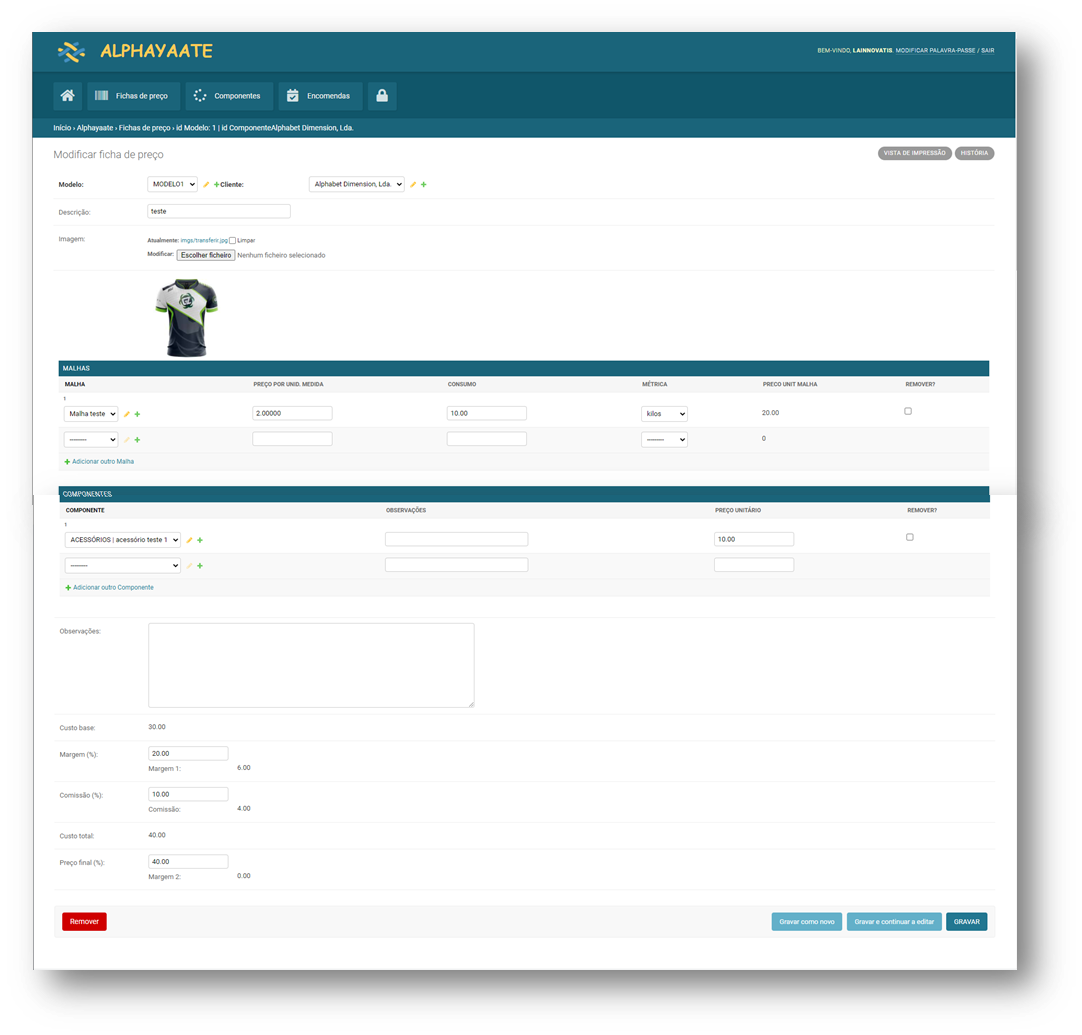Edit acessório teste 1 component pencil icon
Screen dimensions: 1082x1035
[189, 540]
